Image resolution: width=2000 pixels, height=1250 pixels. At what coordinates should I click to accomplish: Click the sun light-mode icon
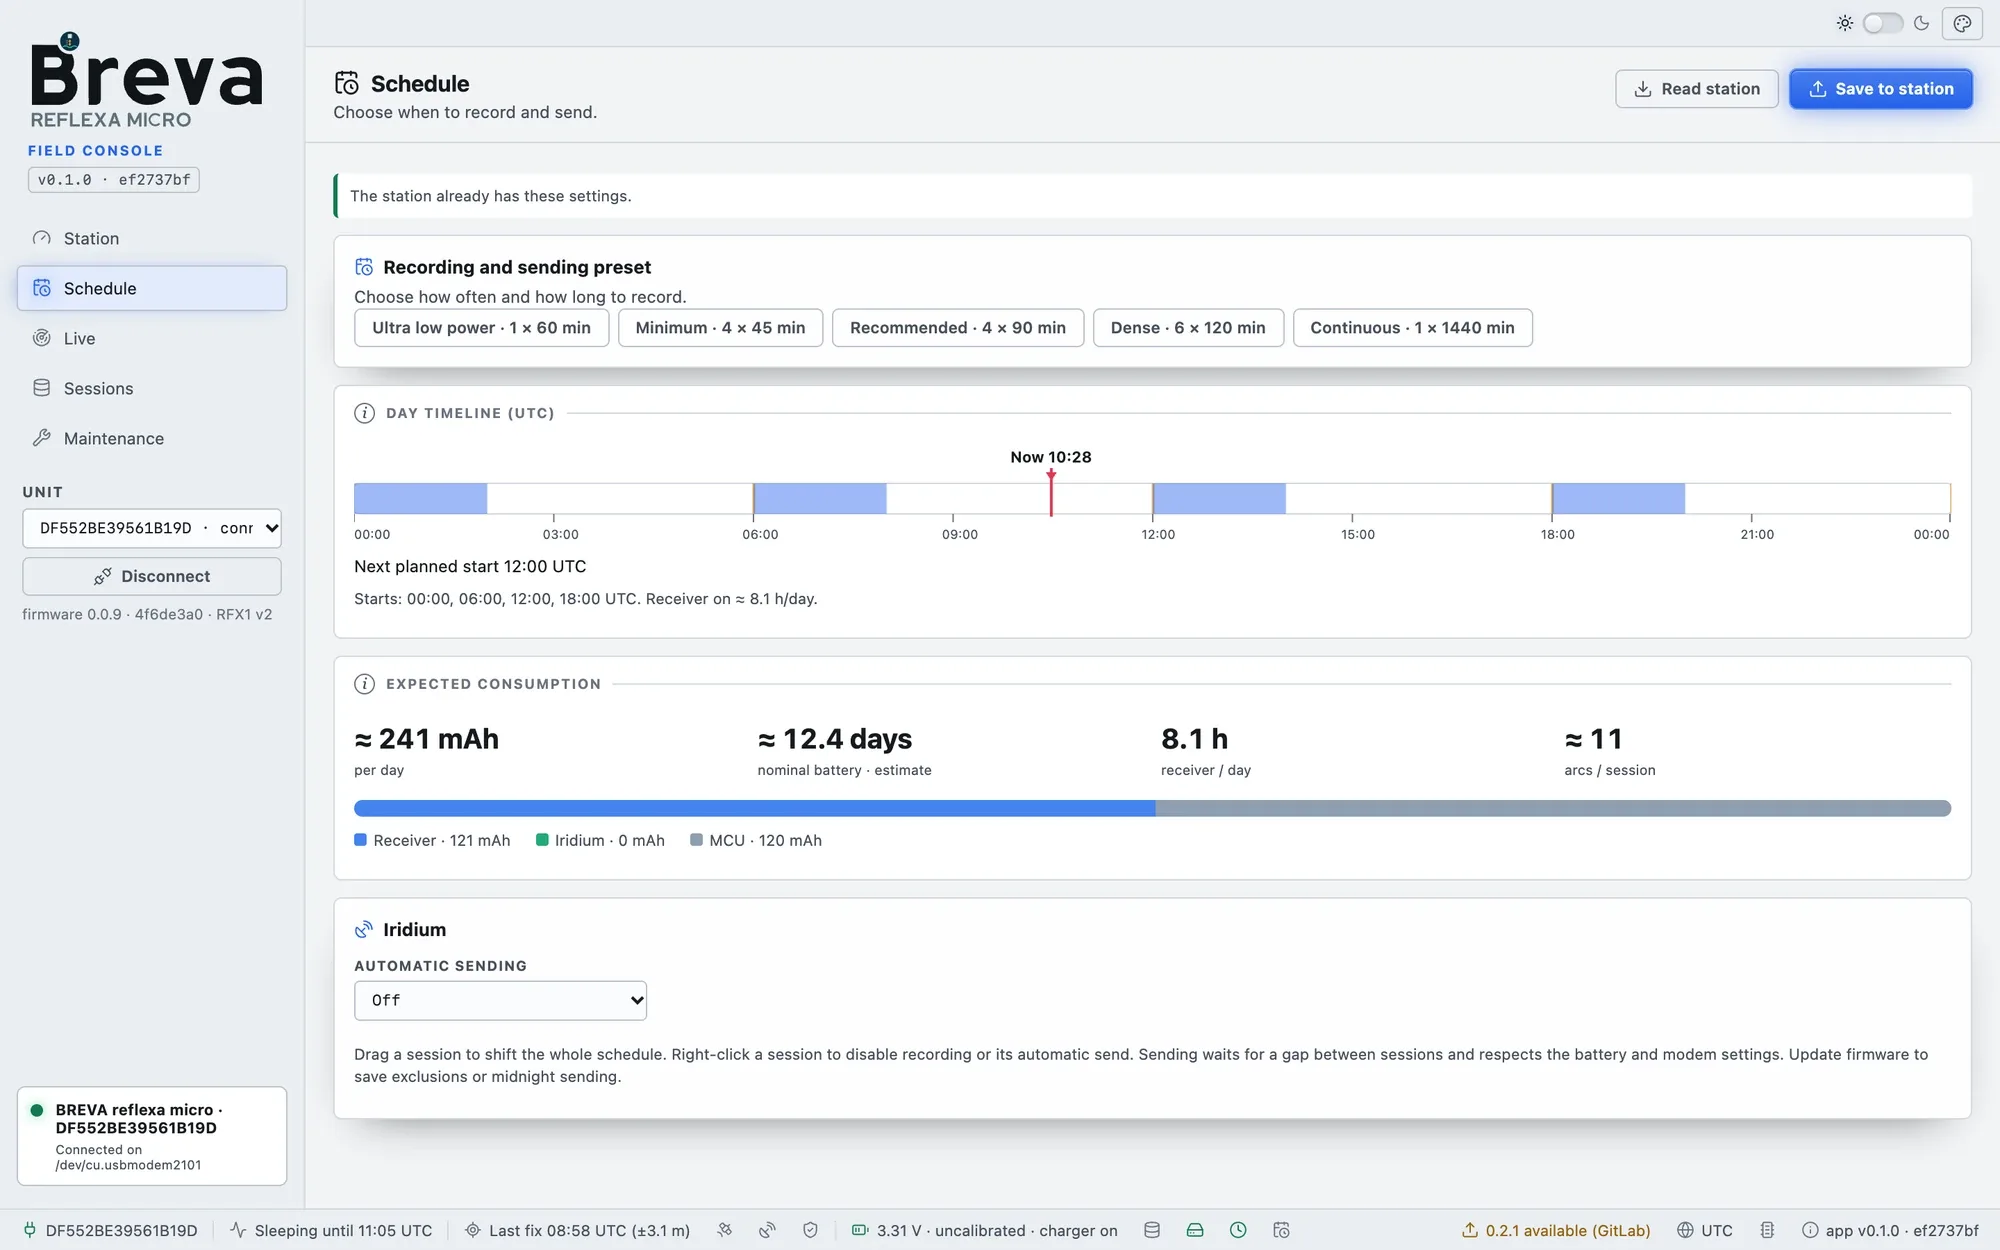tap(1845, 23)
